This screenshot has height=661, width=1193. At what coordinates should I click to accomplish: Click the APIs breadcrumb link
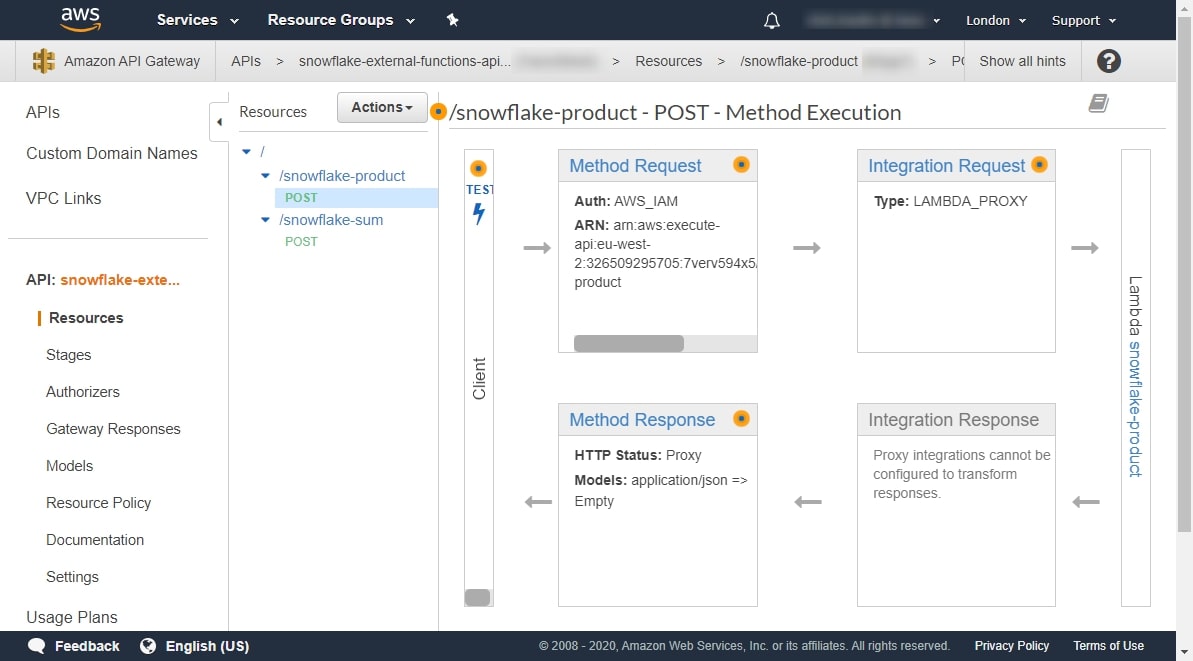246,61
